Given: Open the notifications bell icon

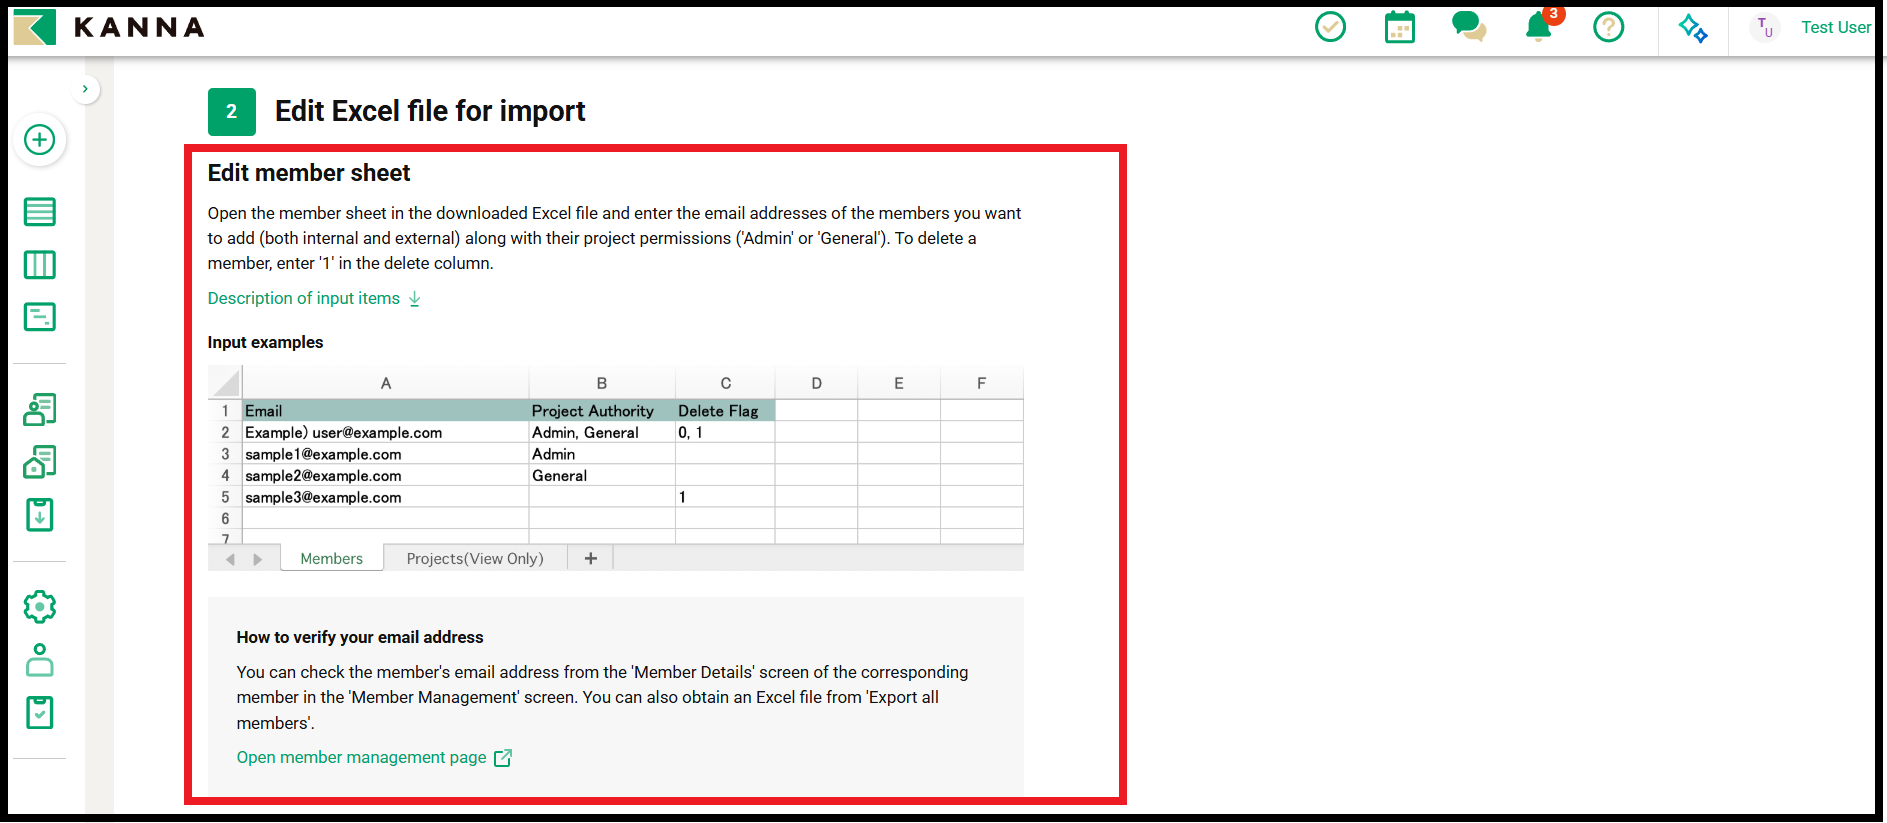Looking at the screenshot, I should pyautogui.click(x=1538, y=27).
